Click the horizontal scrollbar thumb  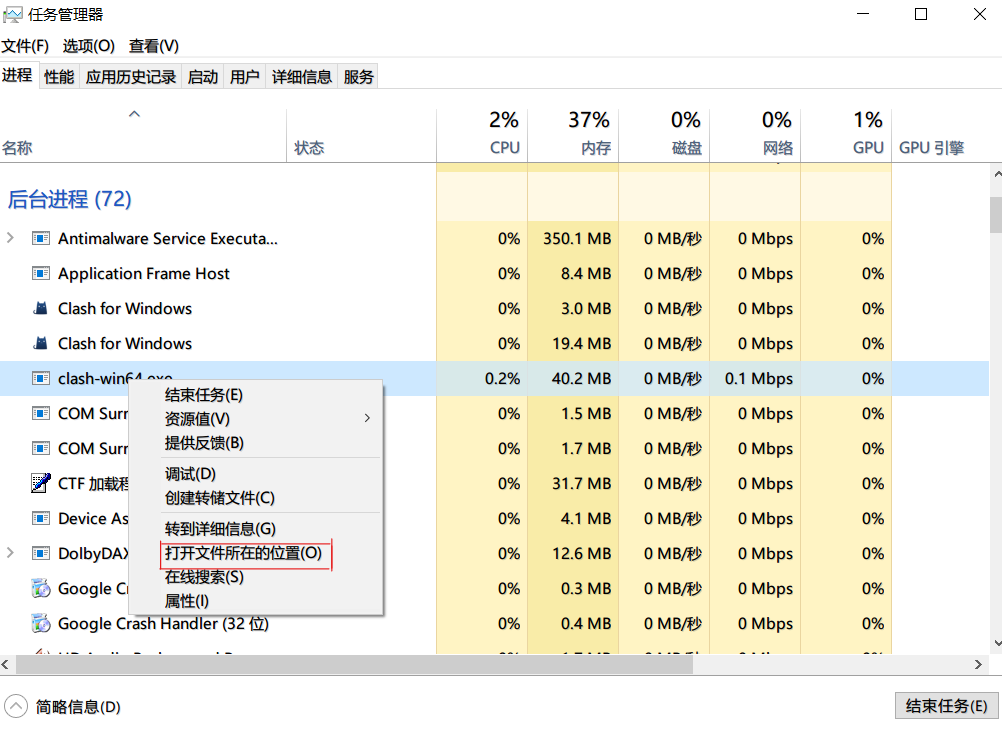(x=354, y=665)
